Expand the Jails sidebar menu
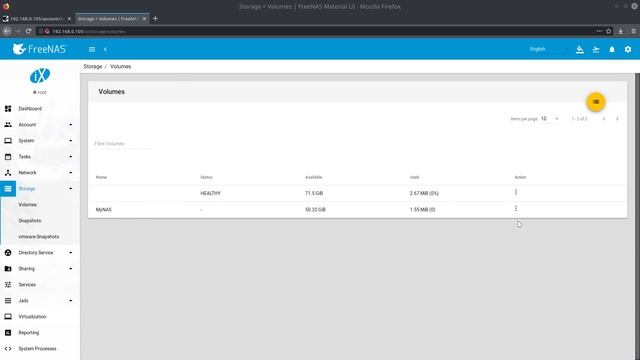The image size is (640, 360). (40, 301)
